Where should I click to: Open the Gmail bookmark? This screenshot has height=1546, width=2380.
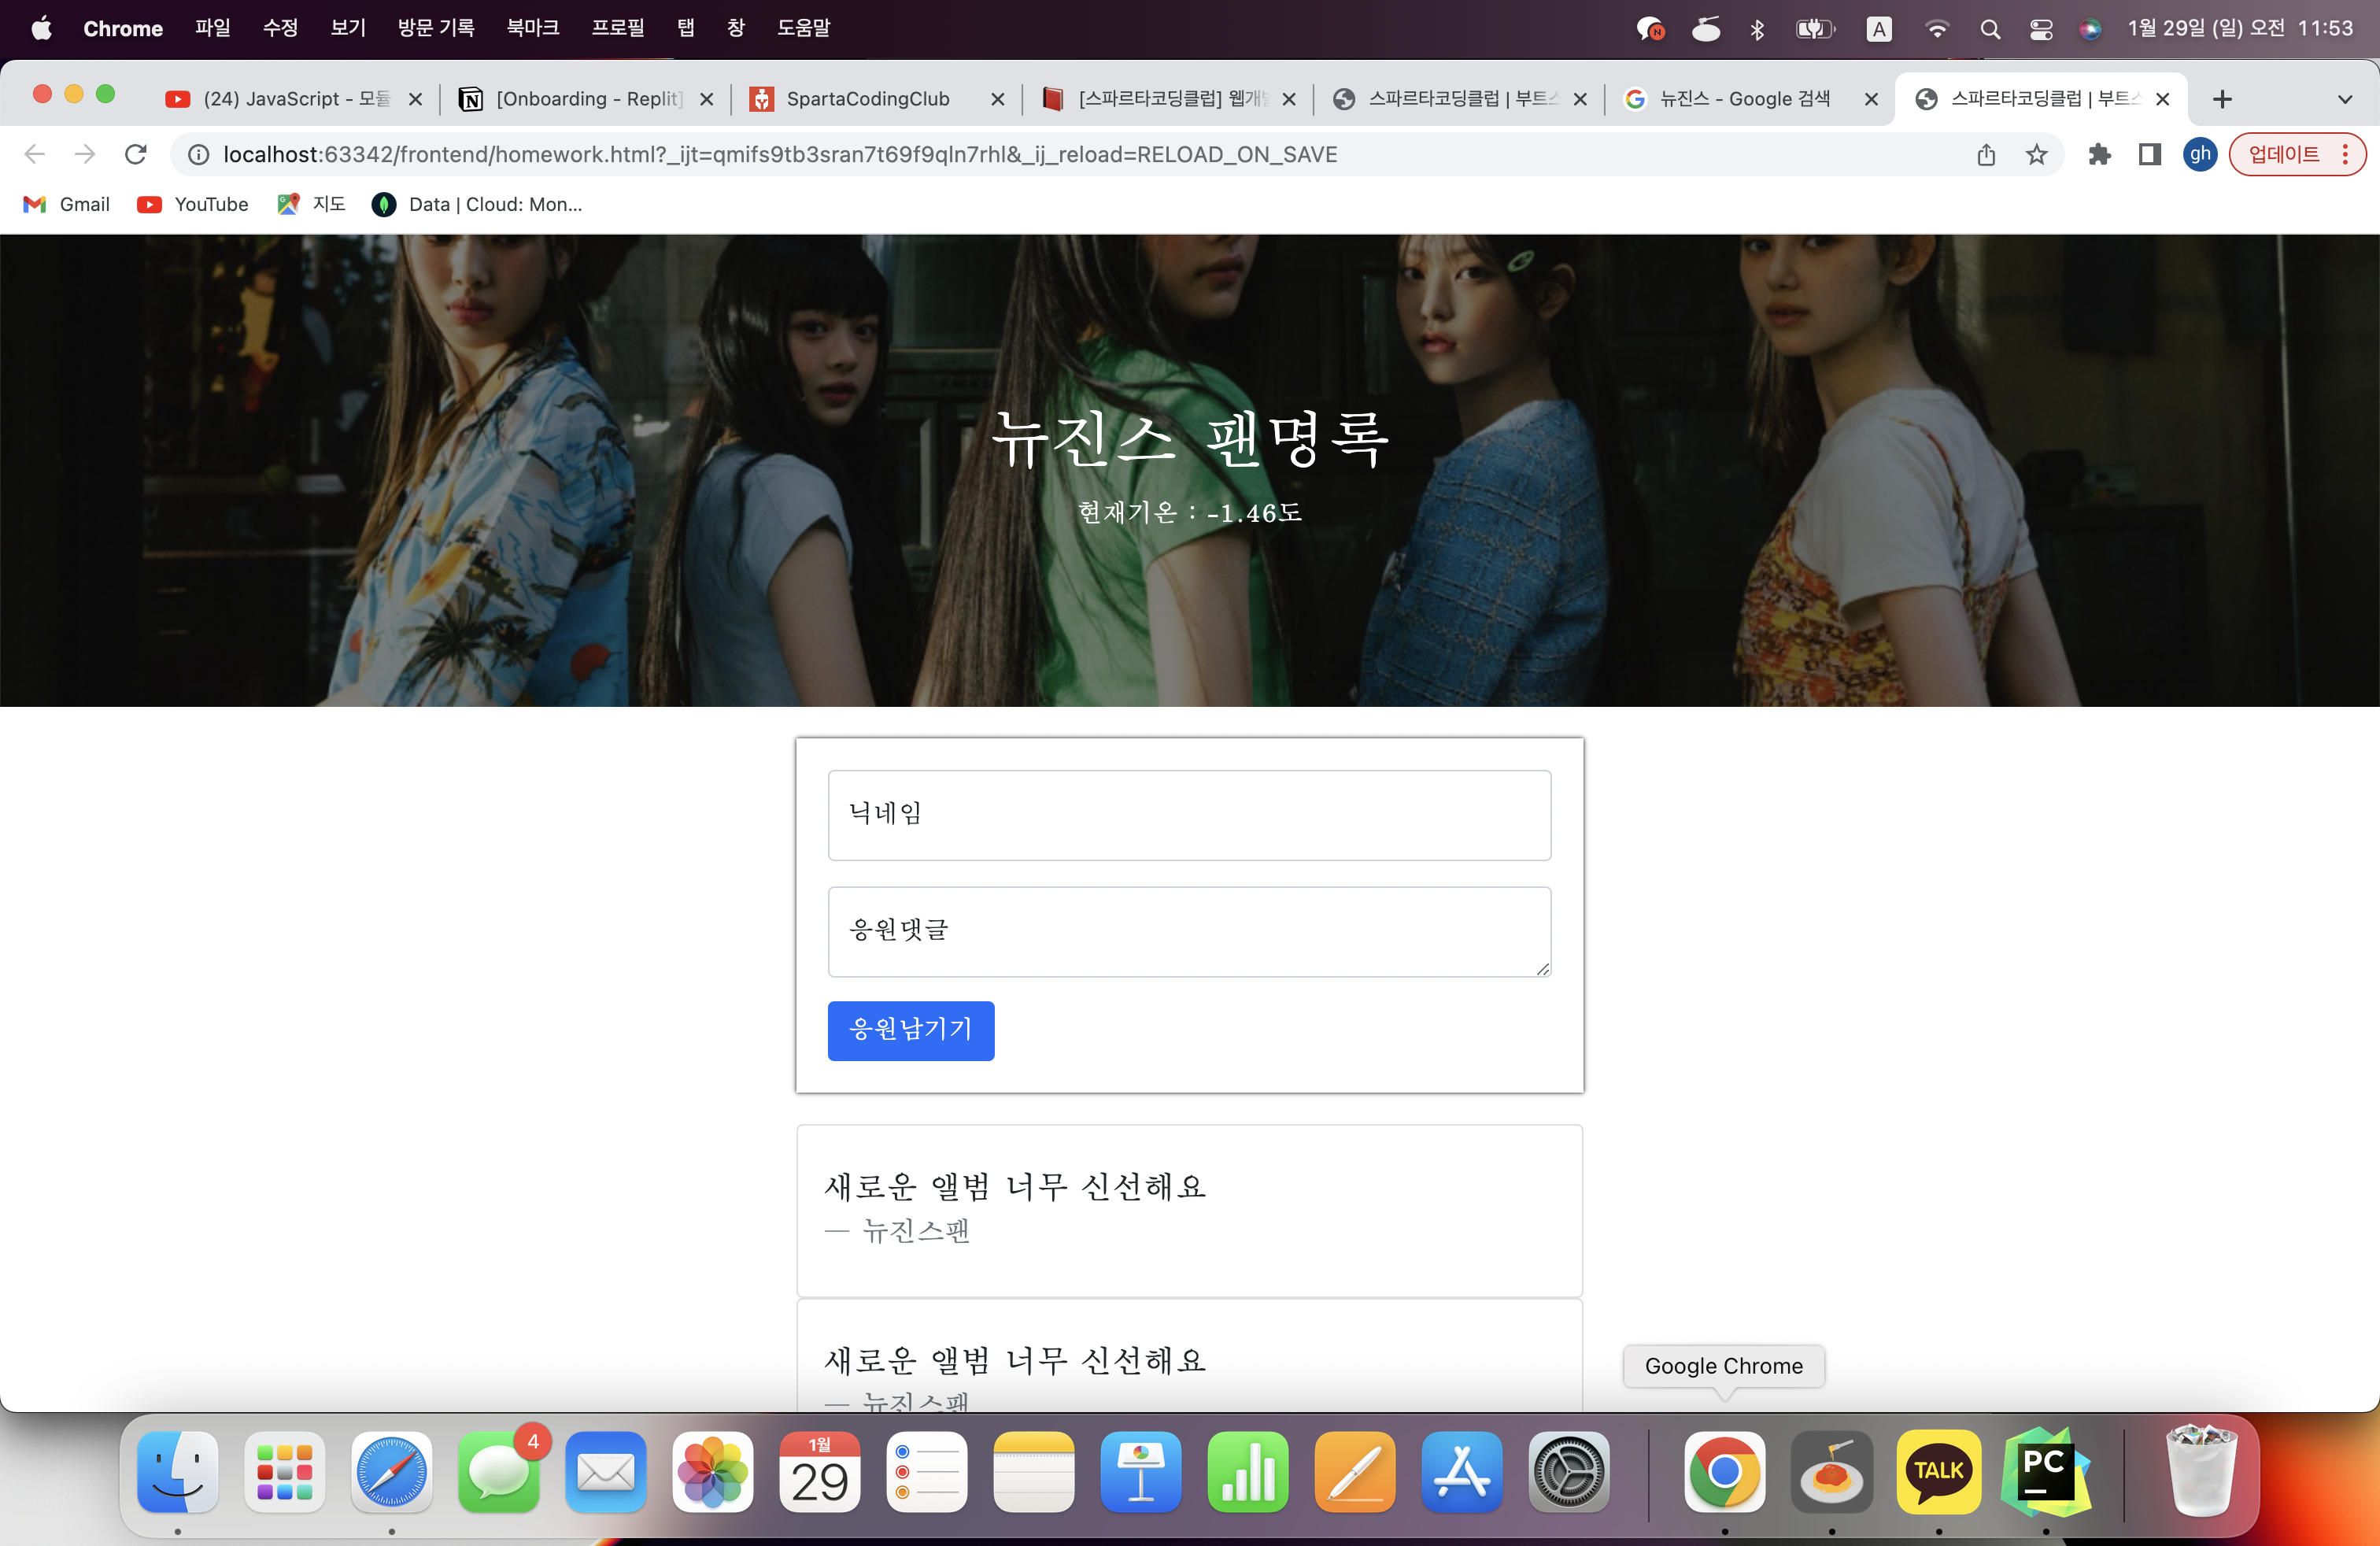pos(66,204)
